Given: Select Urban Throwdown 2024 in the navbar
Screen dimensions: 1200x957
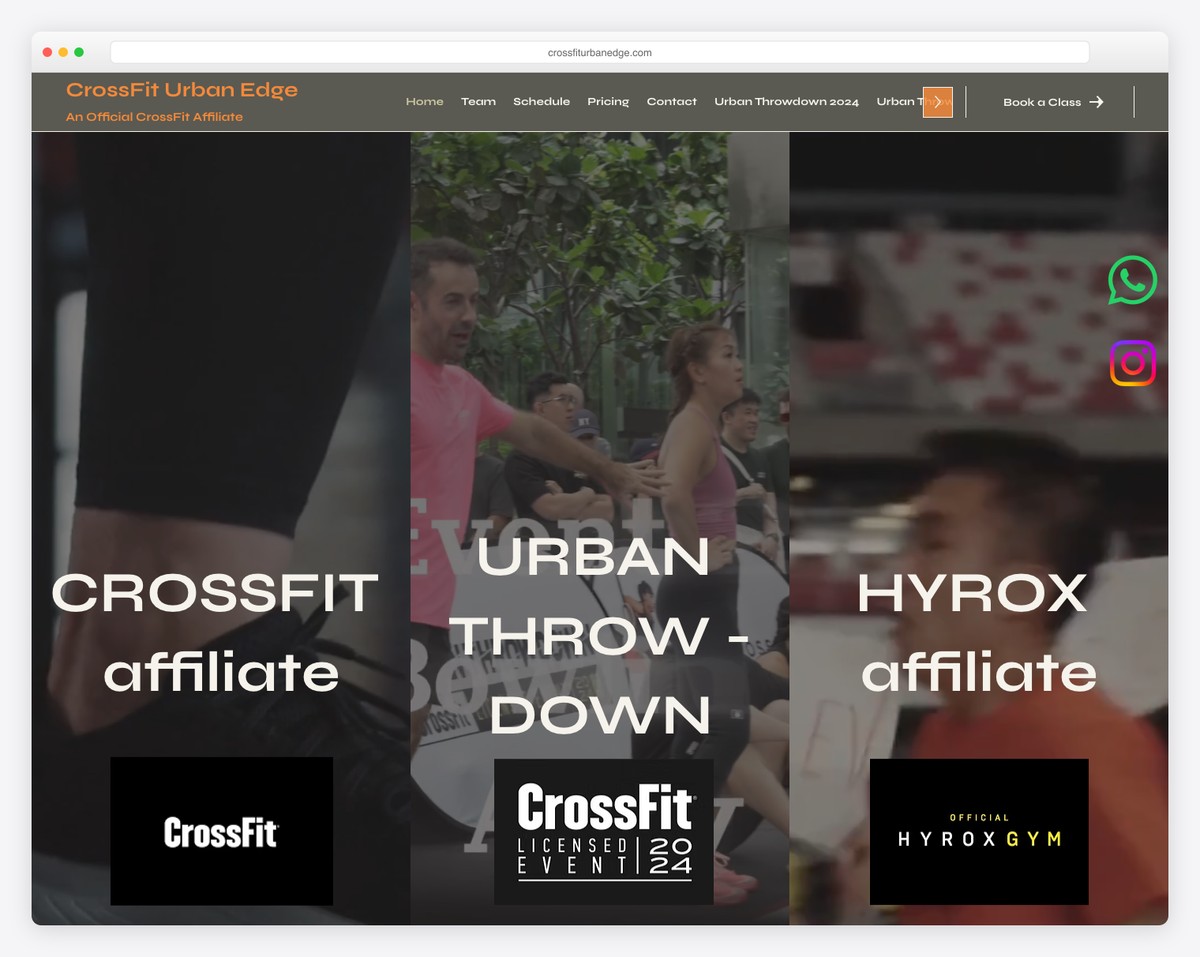Looking at the screenshot, I should pyautogui.click(x=786, y=101).
